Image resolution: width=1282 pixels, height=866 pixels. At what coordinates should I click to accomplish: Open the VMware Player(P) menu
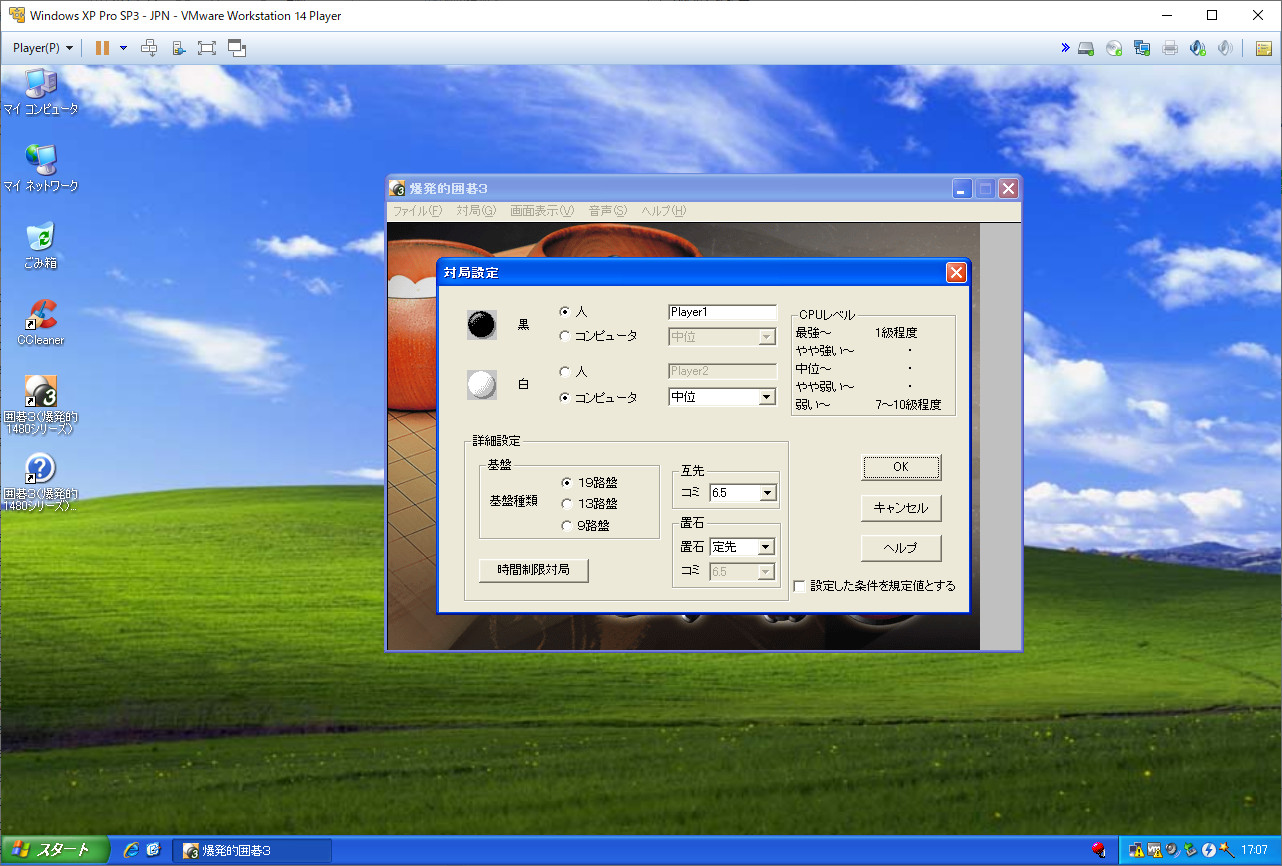pos(43,48)
